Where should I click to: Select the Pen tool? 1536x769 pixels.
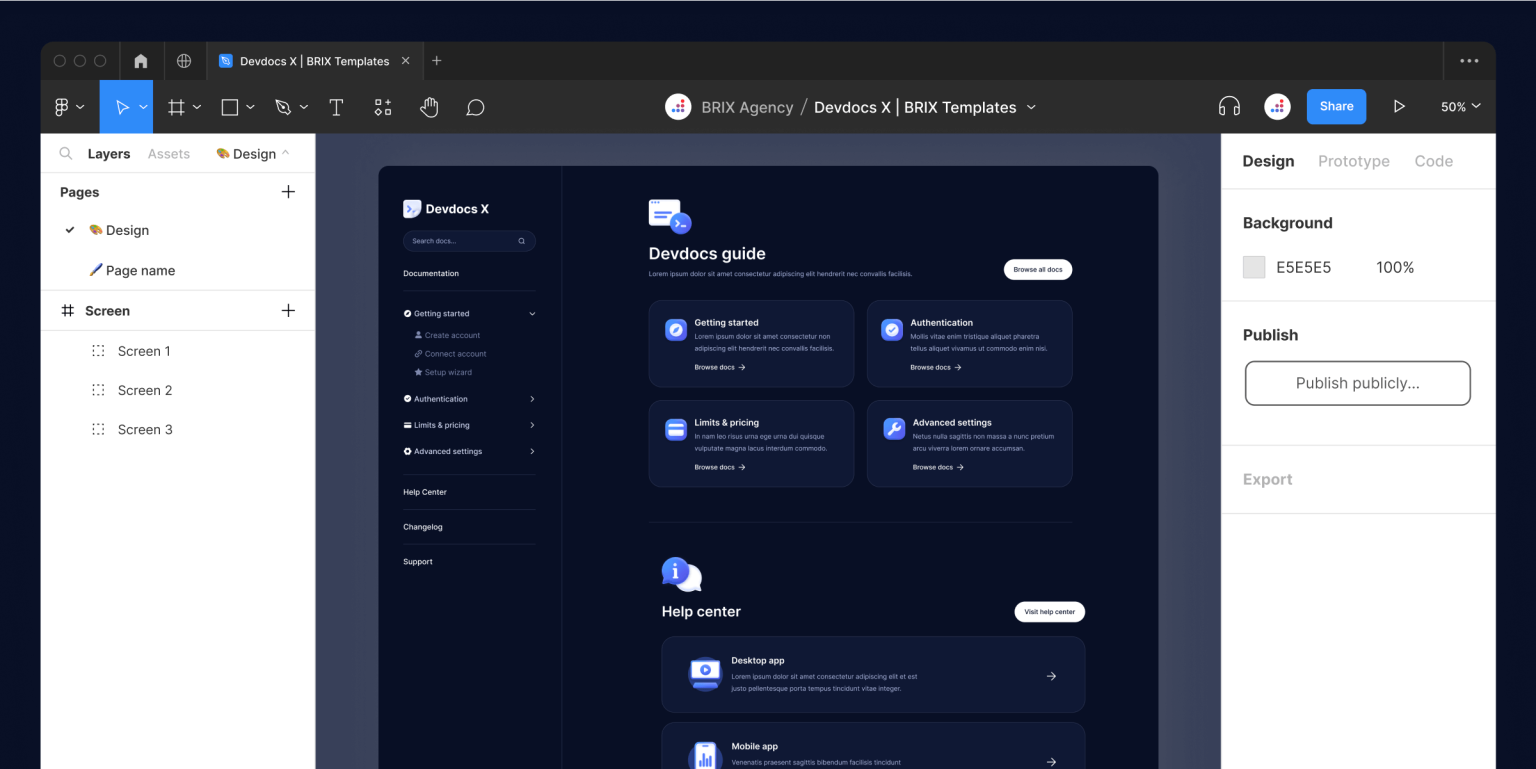pos(283,106)
